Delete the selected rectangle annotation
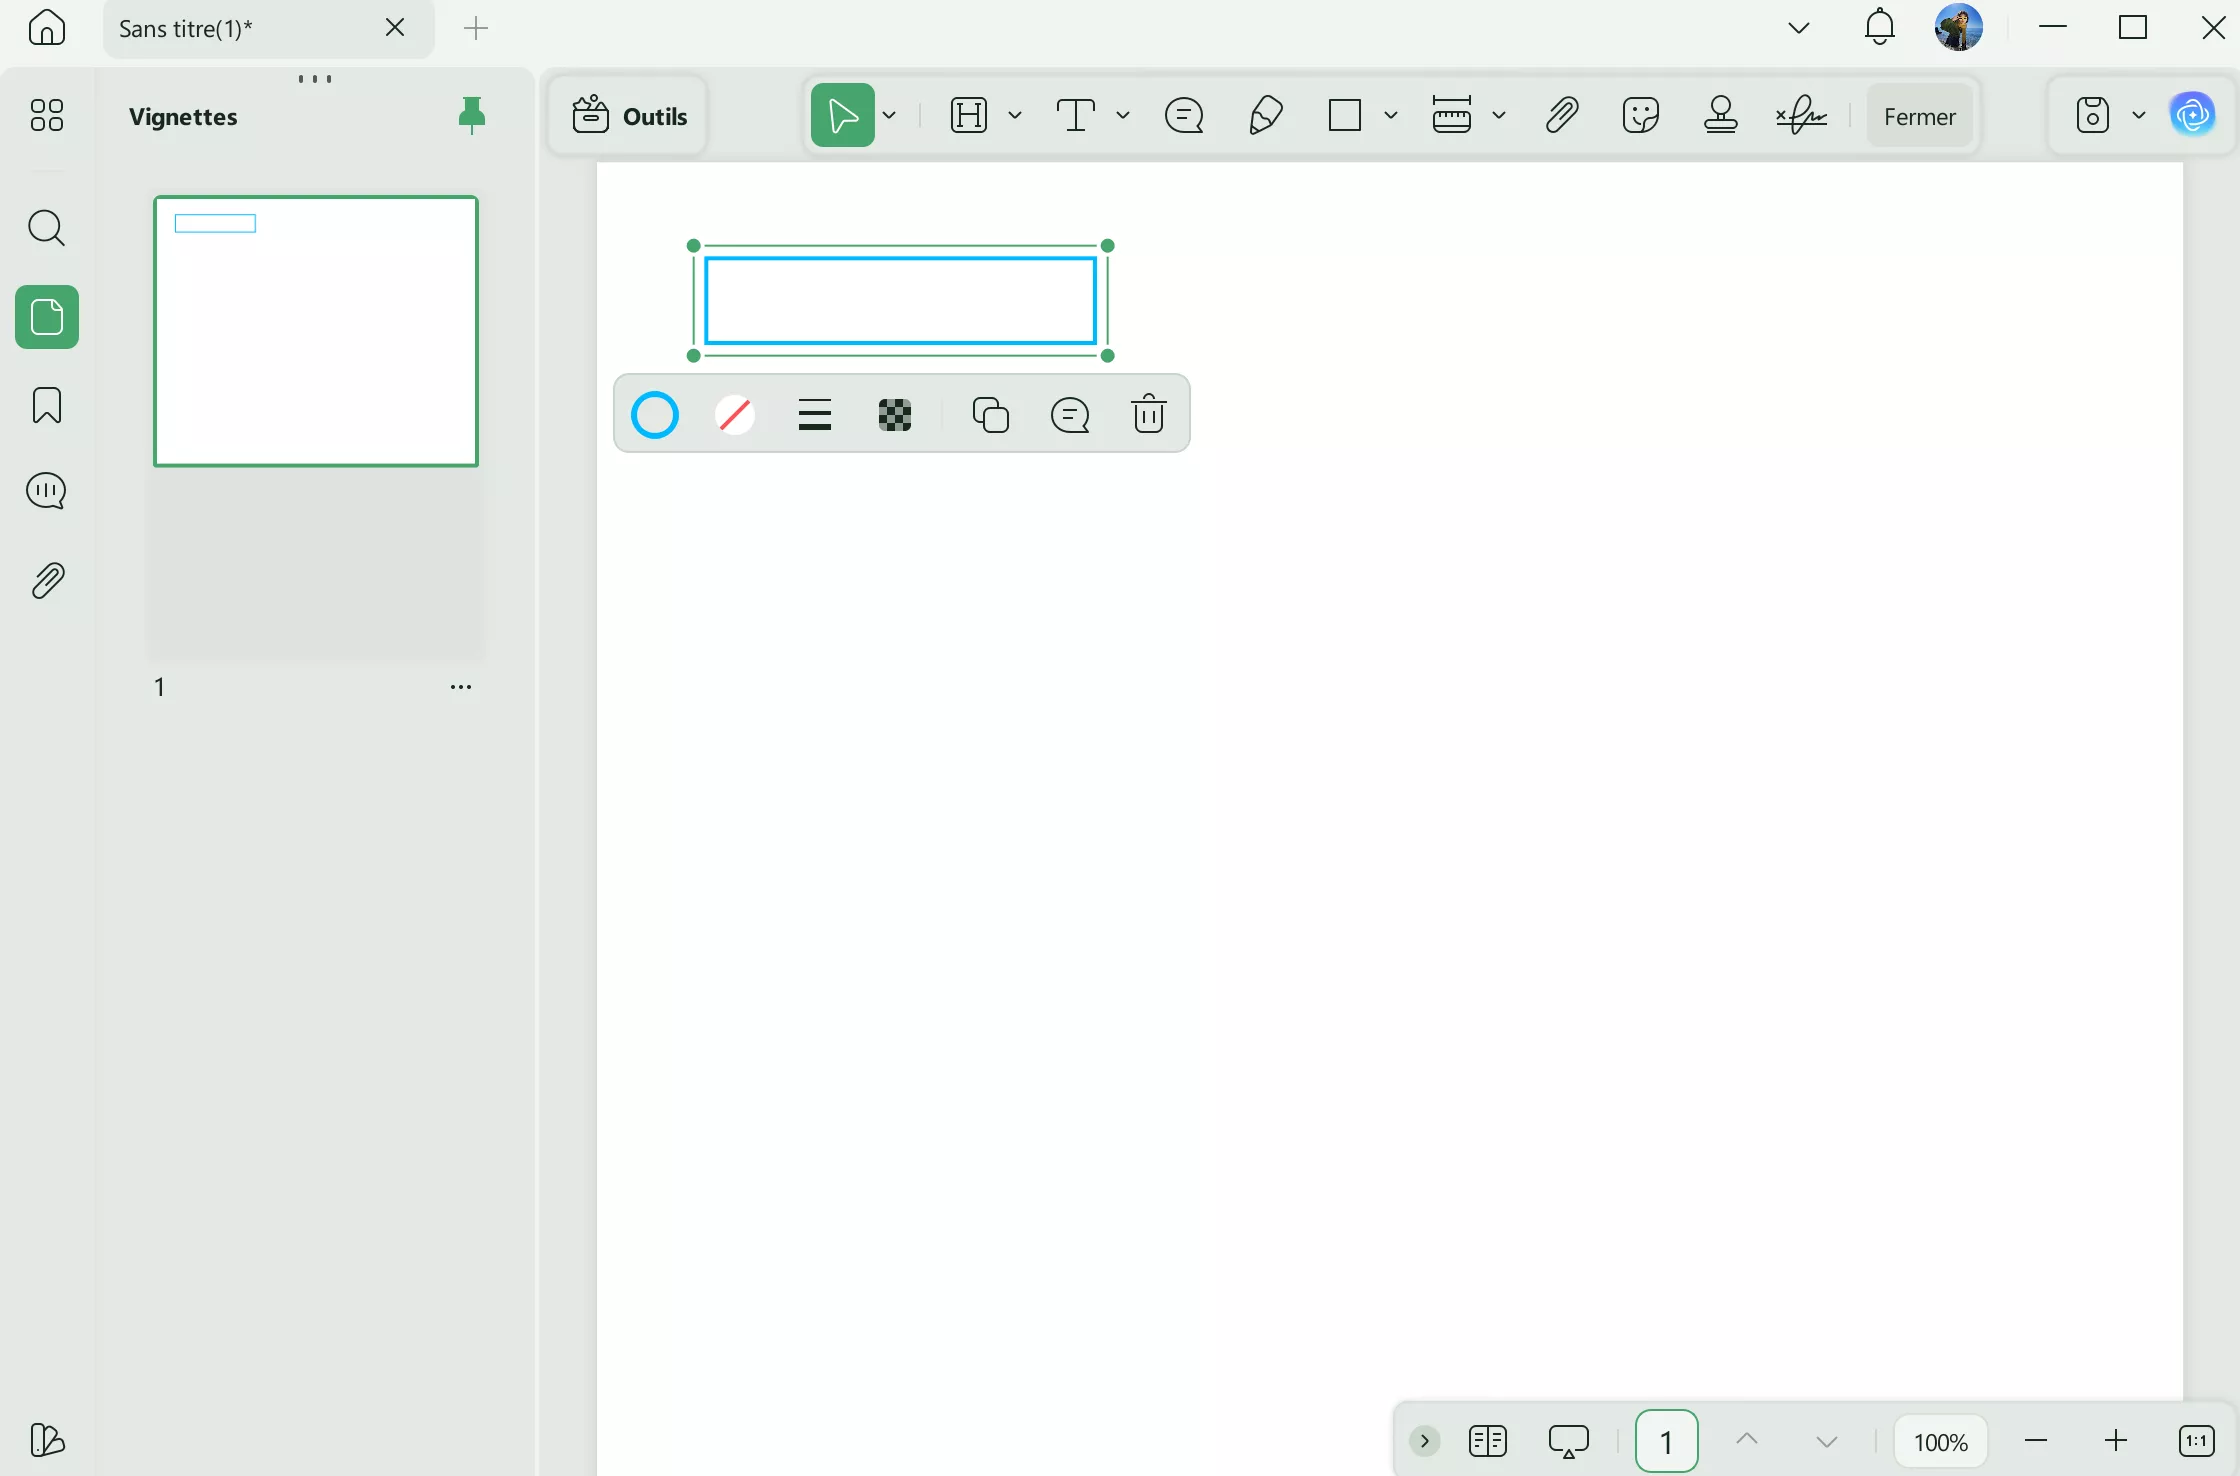The image size is (2240, 1476). (x=1149, y=413)
